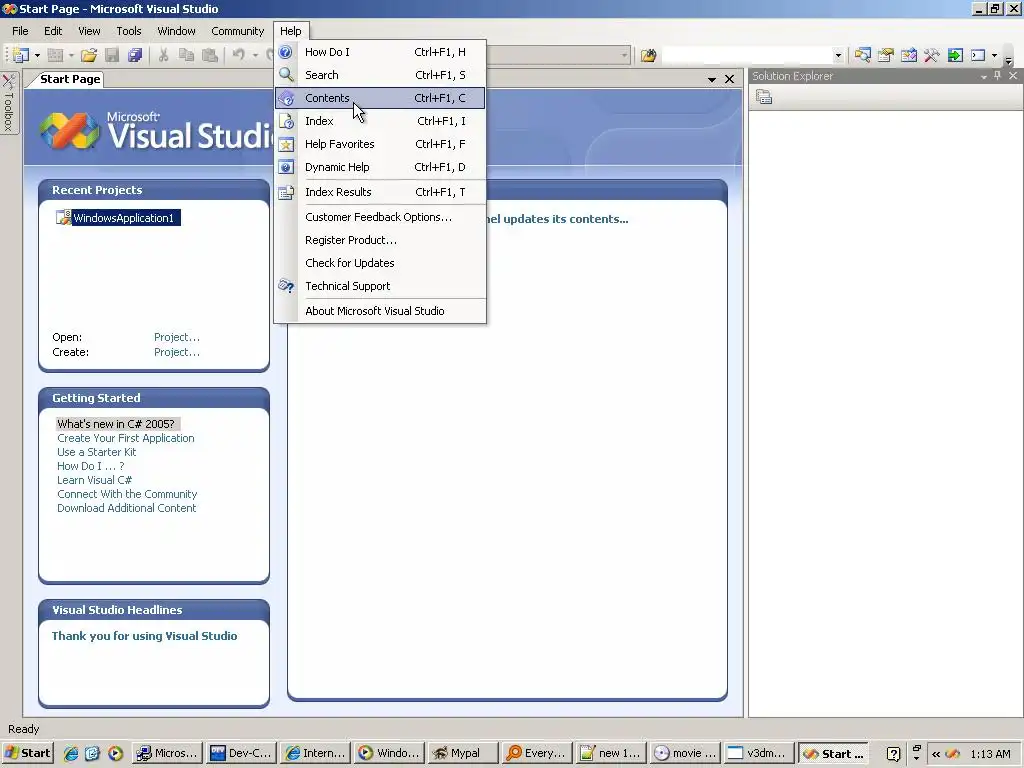
Task: Click the Object Browser toolbar icon
Action: (908, 56)
